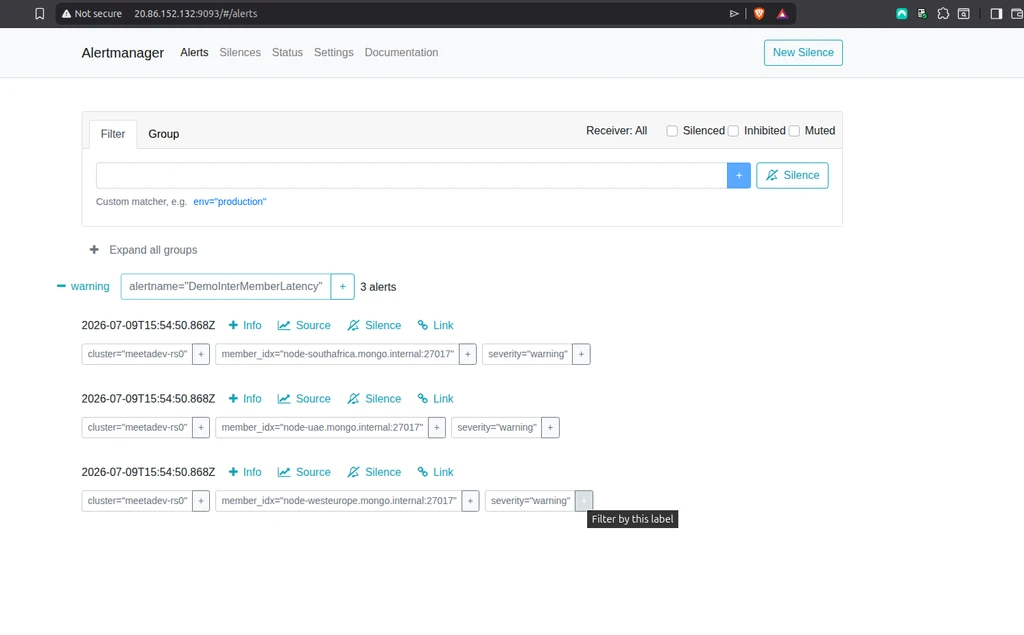The image size is (1024, 635).
Task: Go to Settings page
Action: [334, 52]
